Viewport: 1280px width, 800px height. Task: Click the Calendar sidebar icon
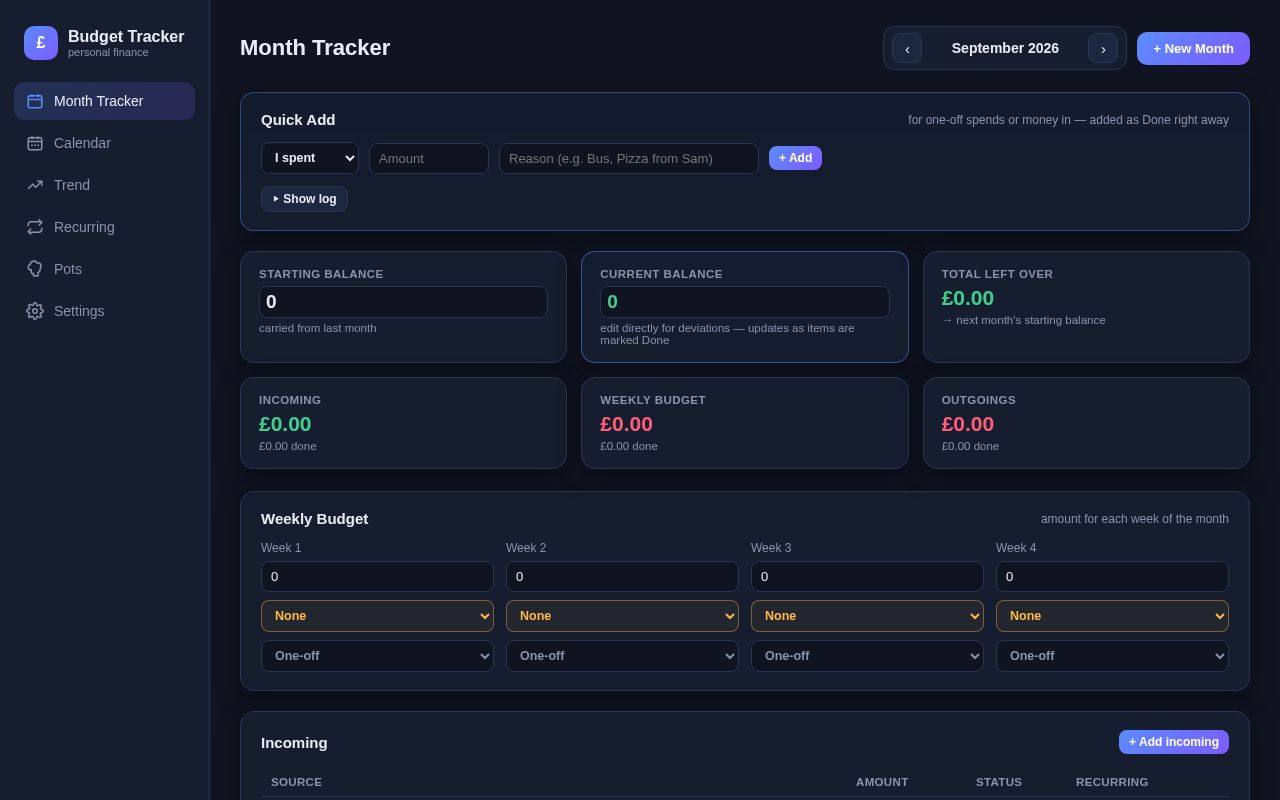[x=35, y=143]
